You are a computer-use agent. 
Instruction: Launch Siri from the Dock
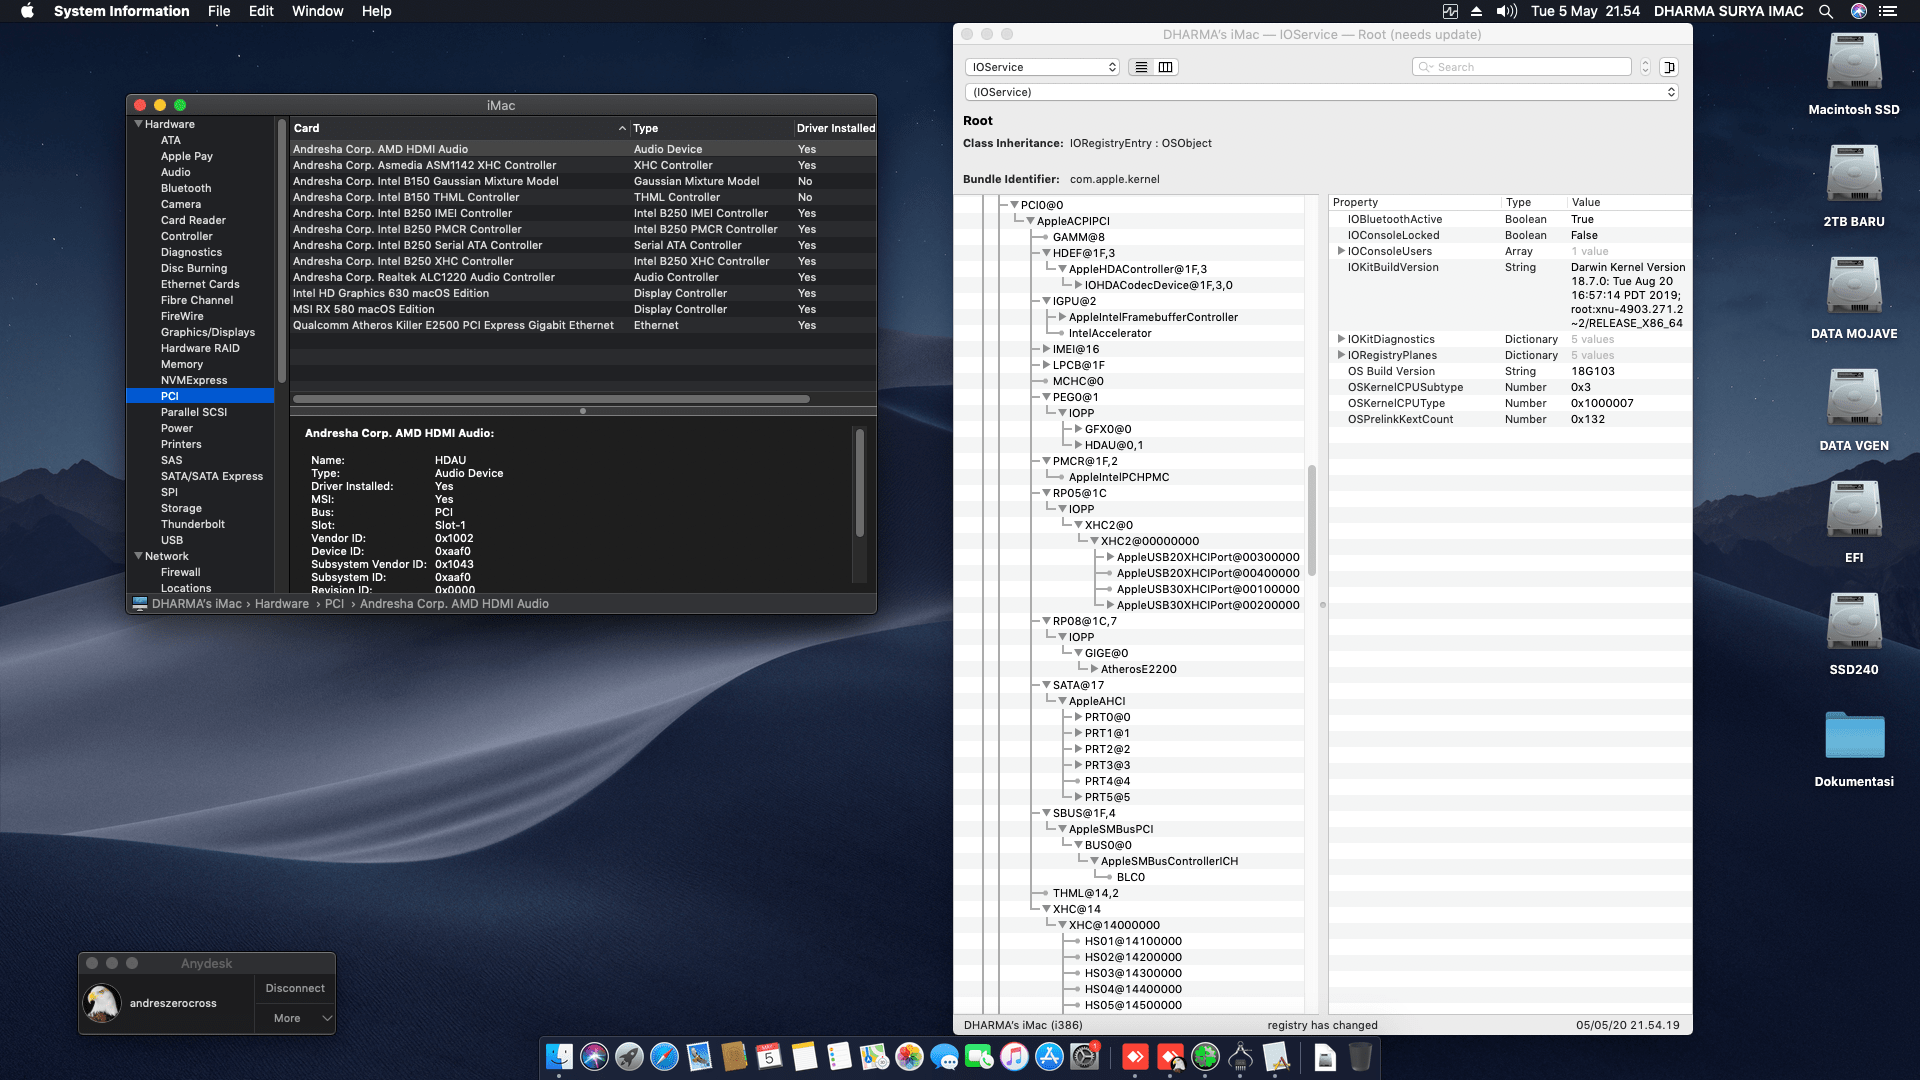tap(594, 1056)
